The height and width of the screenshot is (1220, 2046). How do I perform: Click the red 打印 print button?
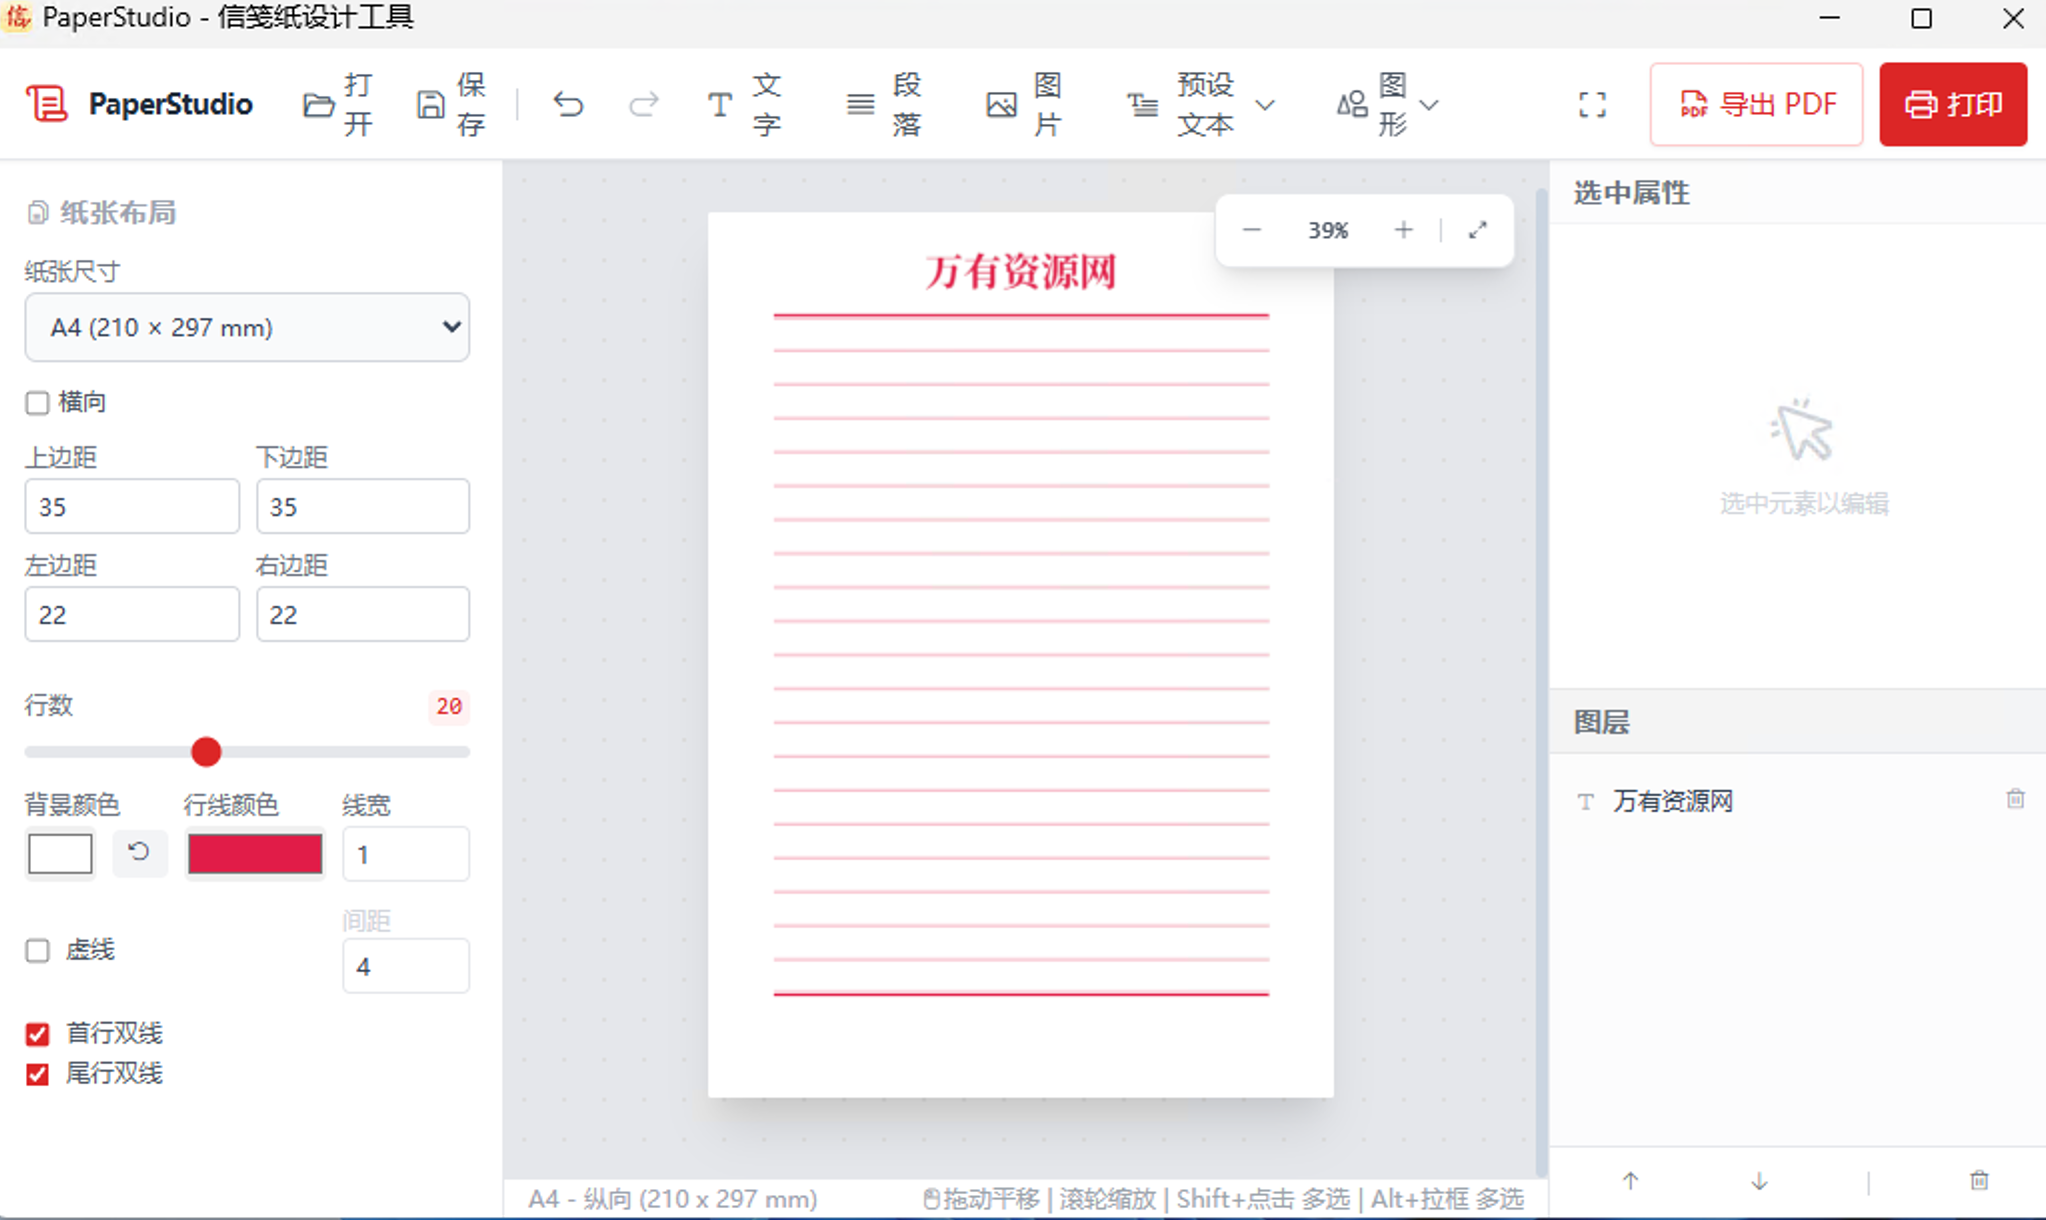tap(1952, 104)
